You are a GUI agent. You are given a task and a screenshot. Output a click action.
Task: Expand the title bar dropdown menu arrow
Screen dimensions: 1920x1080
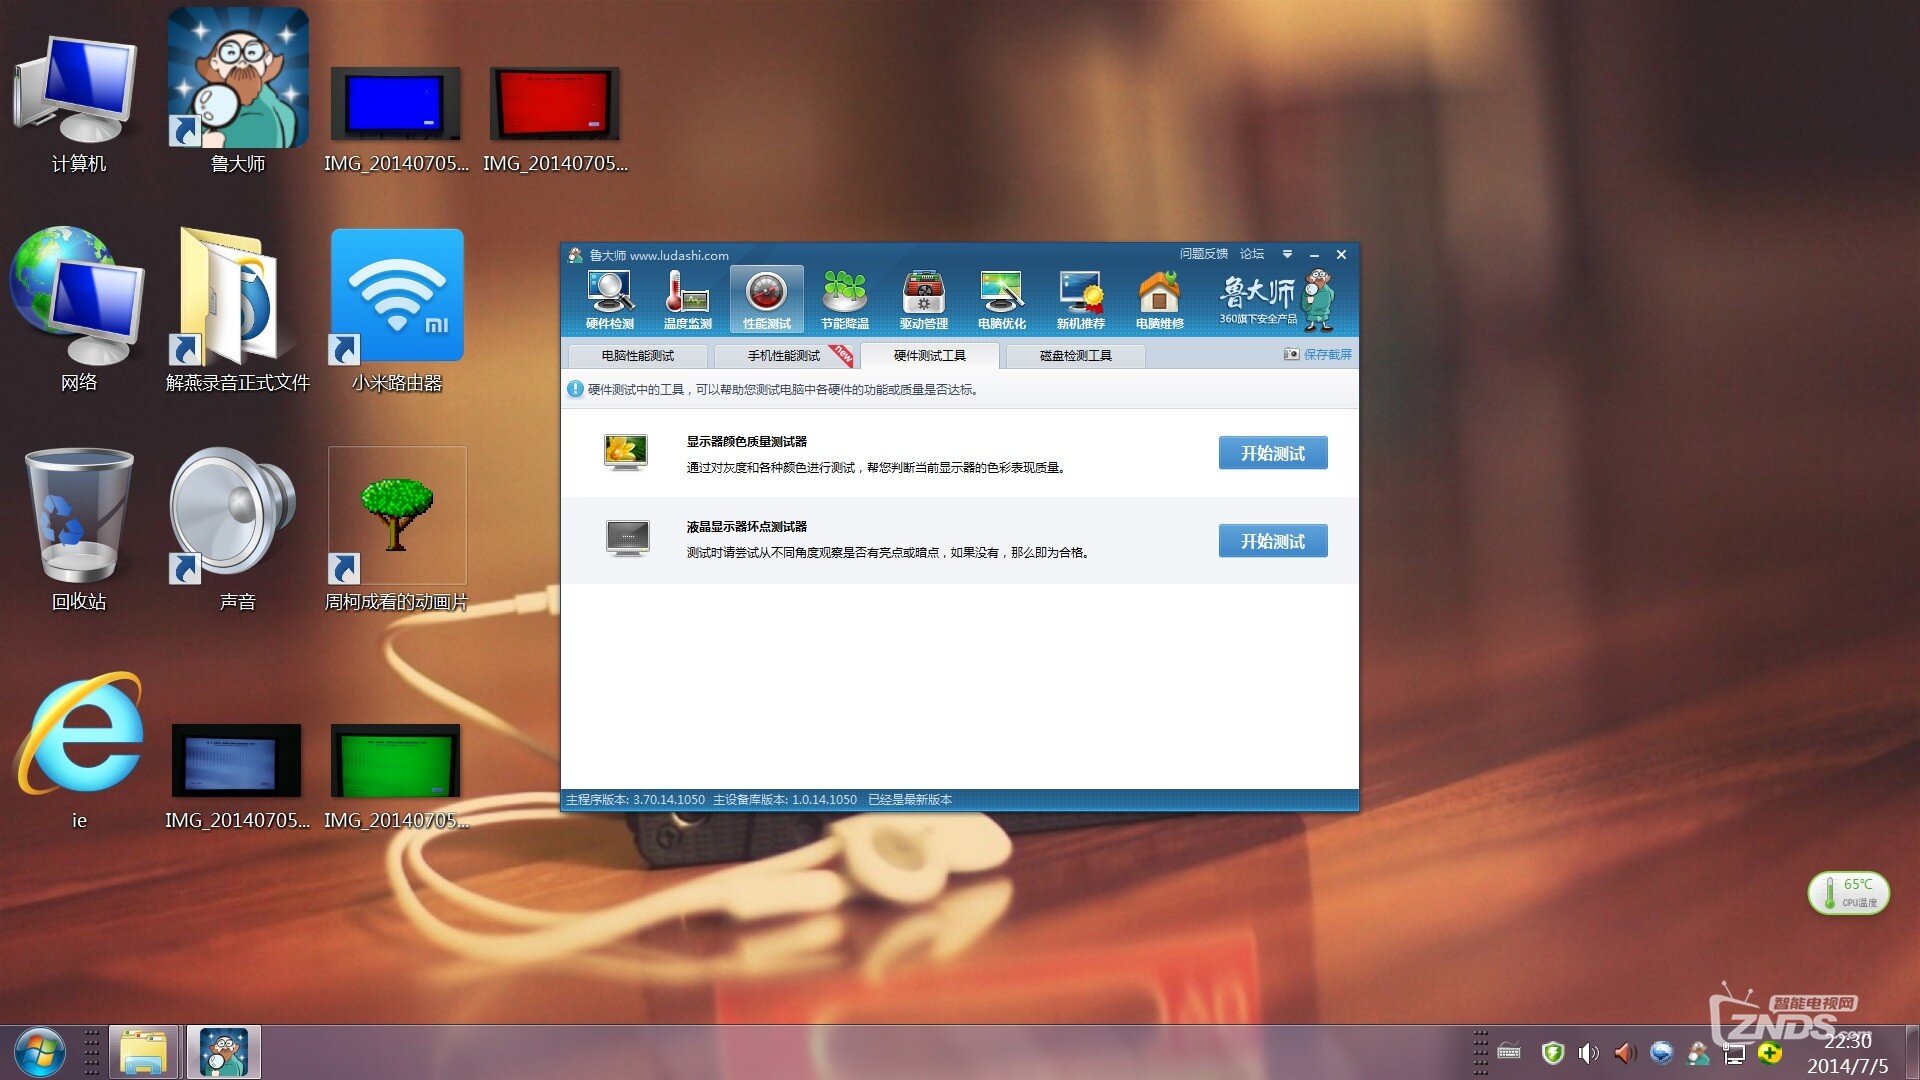(x=1288, y=254)
